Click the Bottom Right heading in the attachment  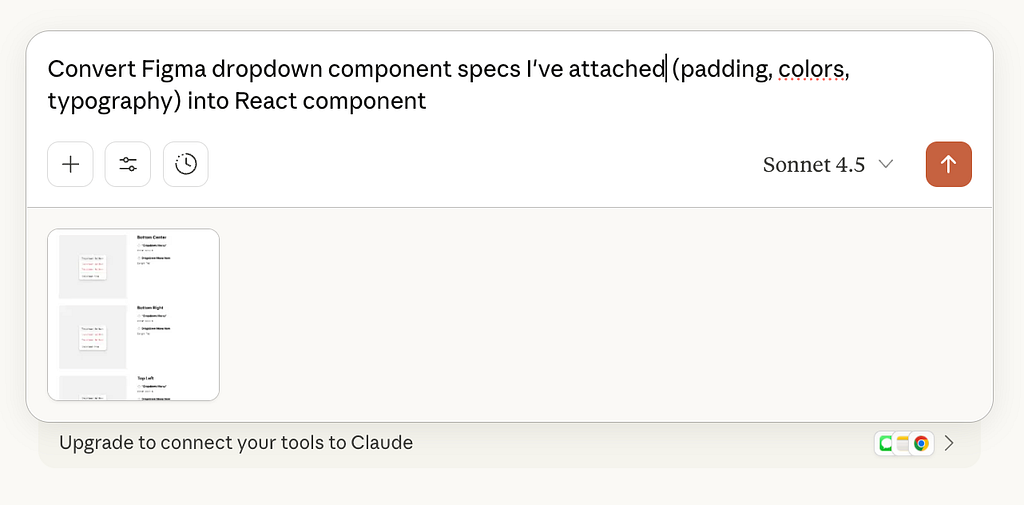[x=151, y=308]
